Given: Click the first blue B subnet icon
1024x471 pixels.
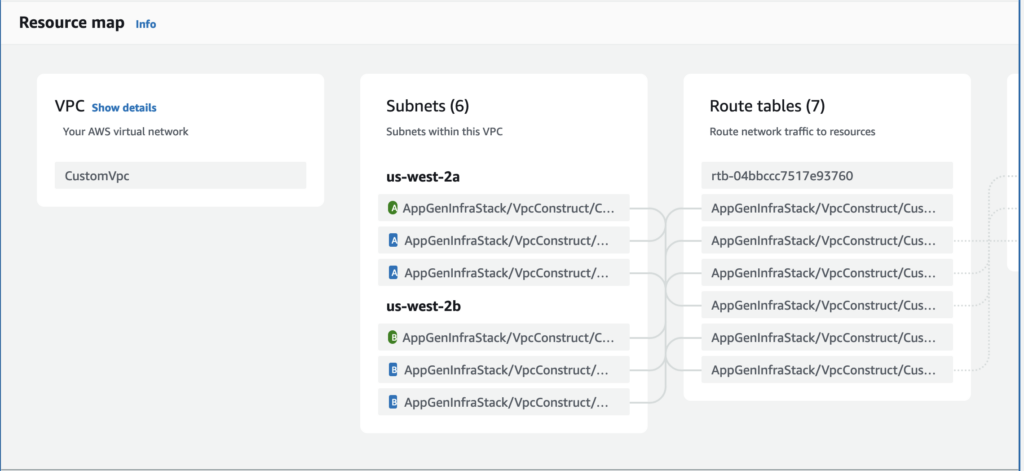Looking at the screenshot, I should (393, 370).
